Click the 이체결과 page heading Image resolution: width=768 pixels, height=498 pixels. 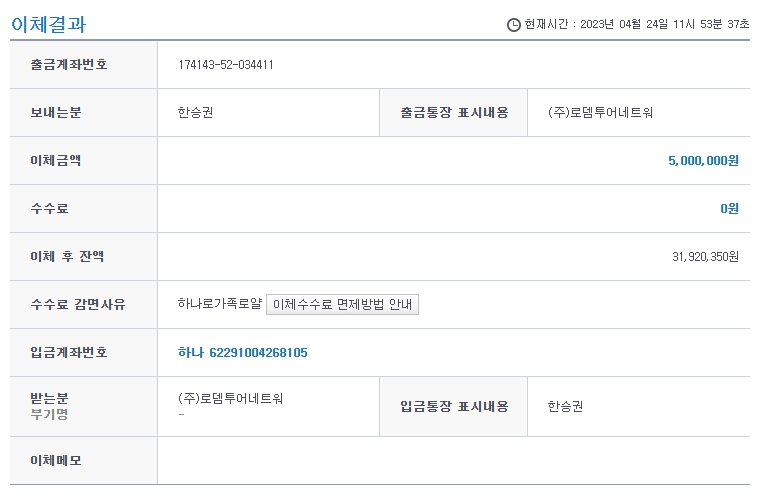point(49,24)
